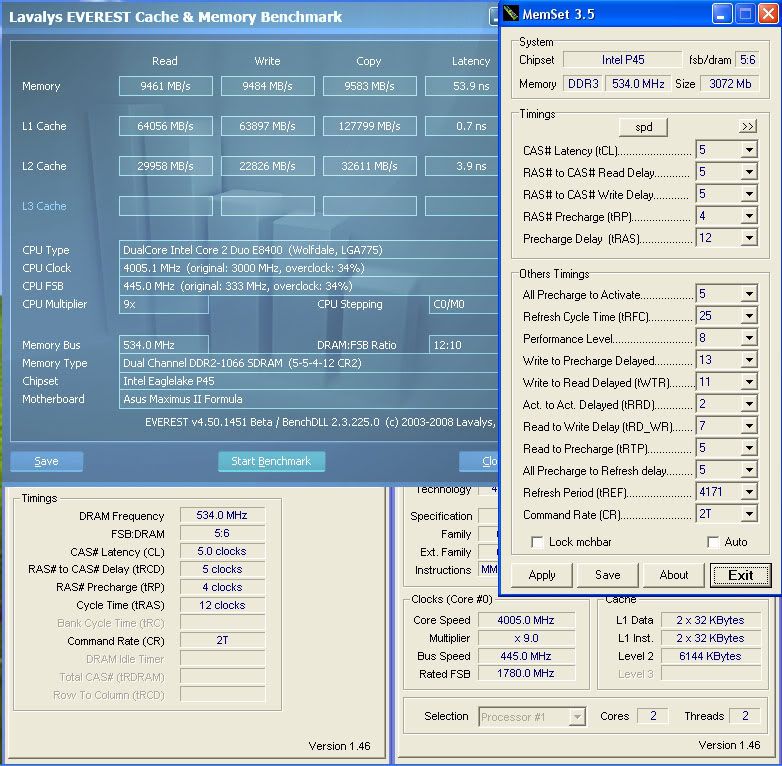Click the fsb/dram 5:6 field in MemSet

tap(748, 60)
